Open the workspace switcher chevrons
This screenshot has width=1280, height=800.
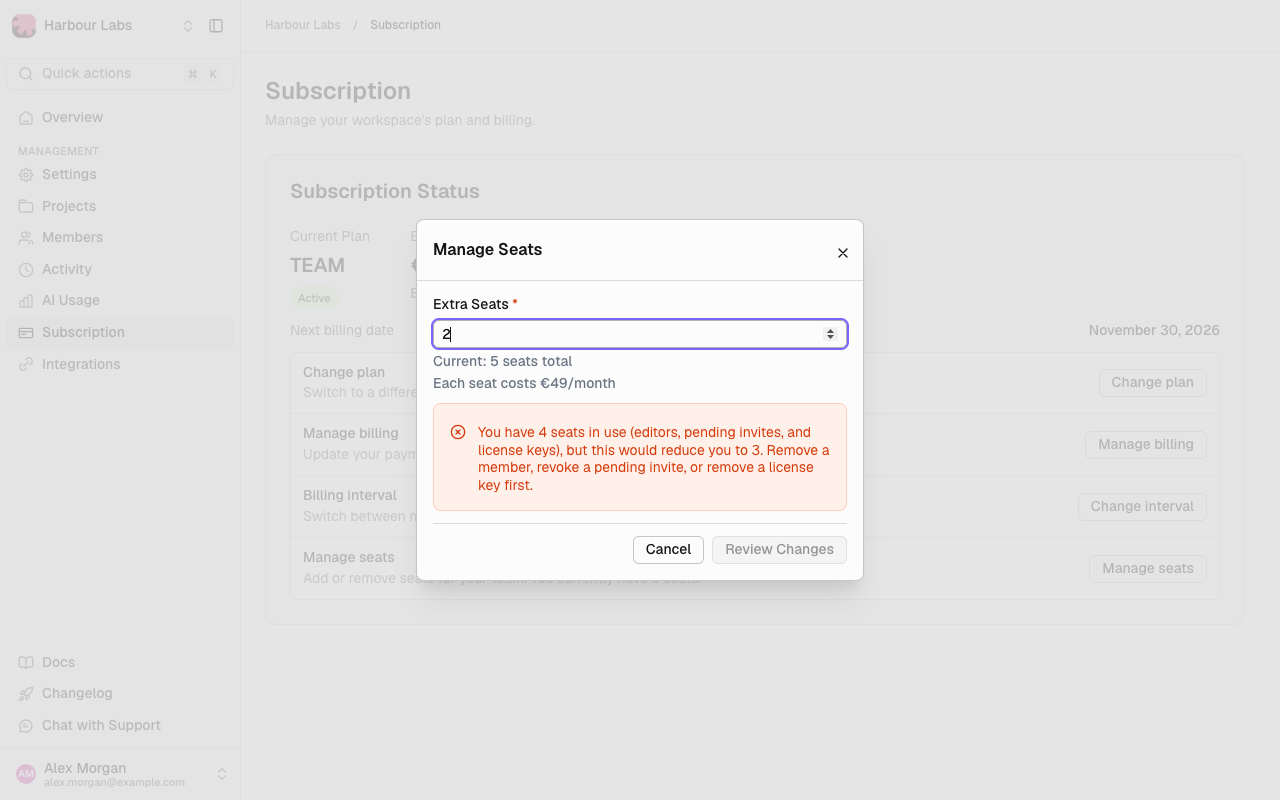(x=188, y=26)
